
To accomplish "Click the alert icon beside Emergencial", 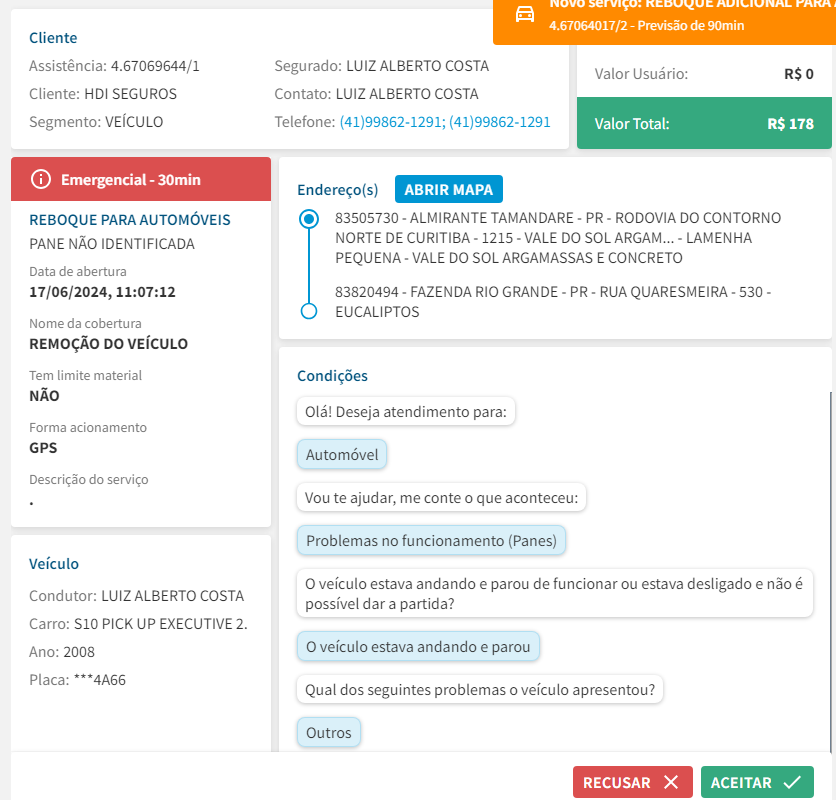I will [41, 179].
